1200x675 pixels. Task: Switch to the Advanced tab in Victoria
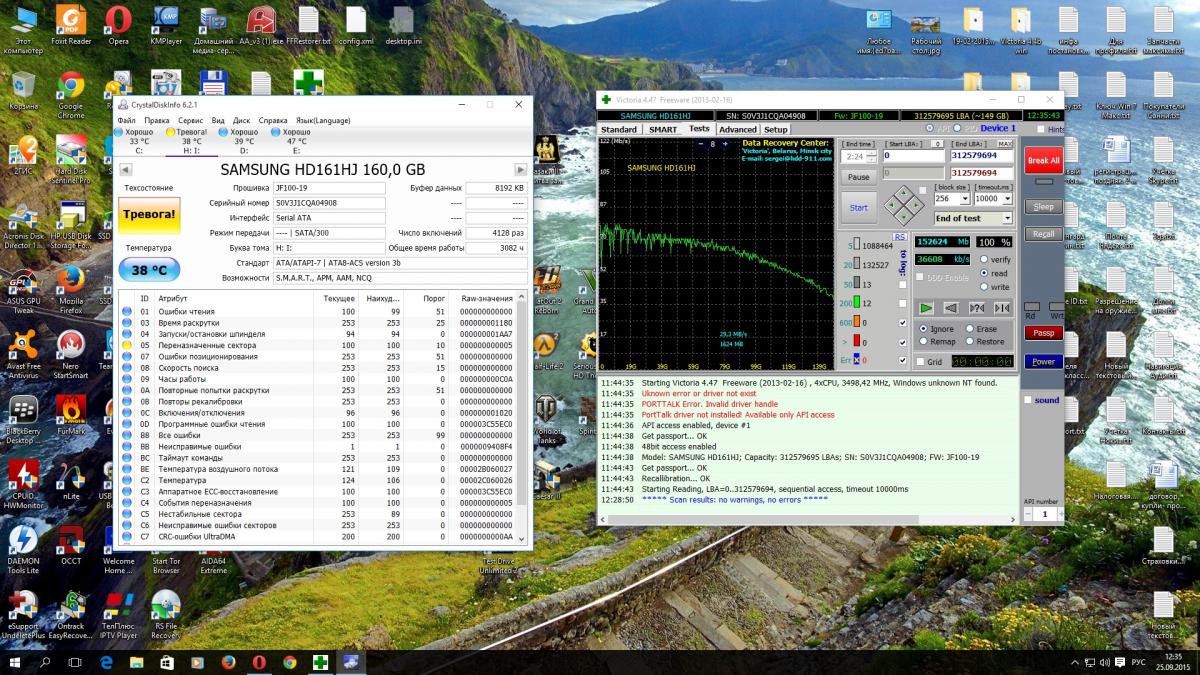pyautogui.click(x=737, y=129)
